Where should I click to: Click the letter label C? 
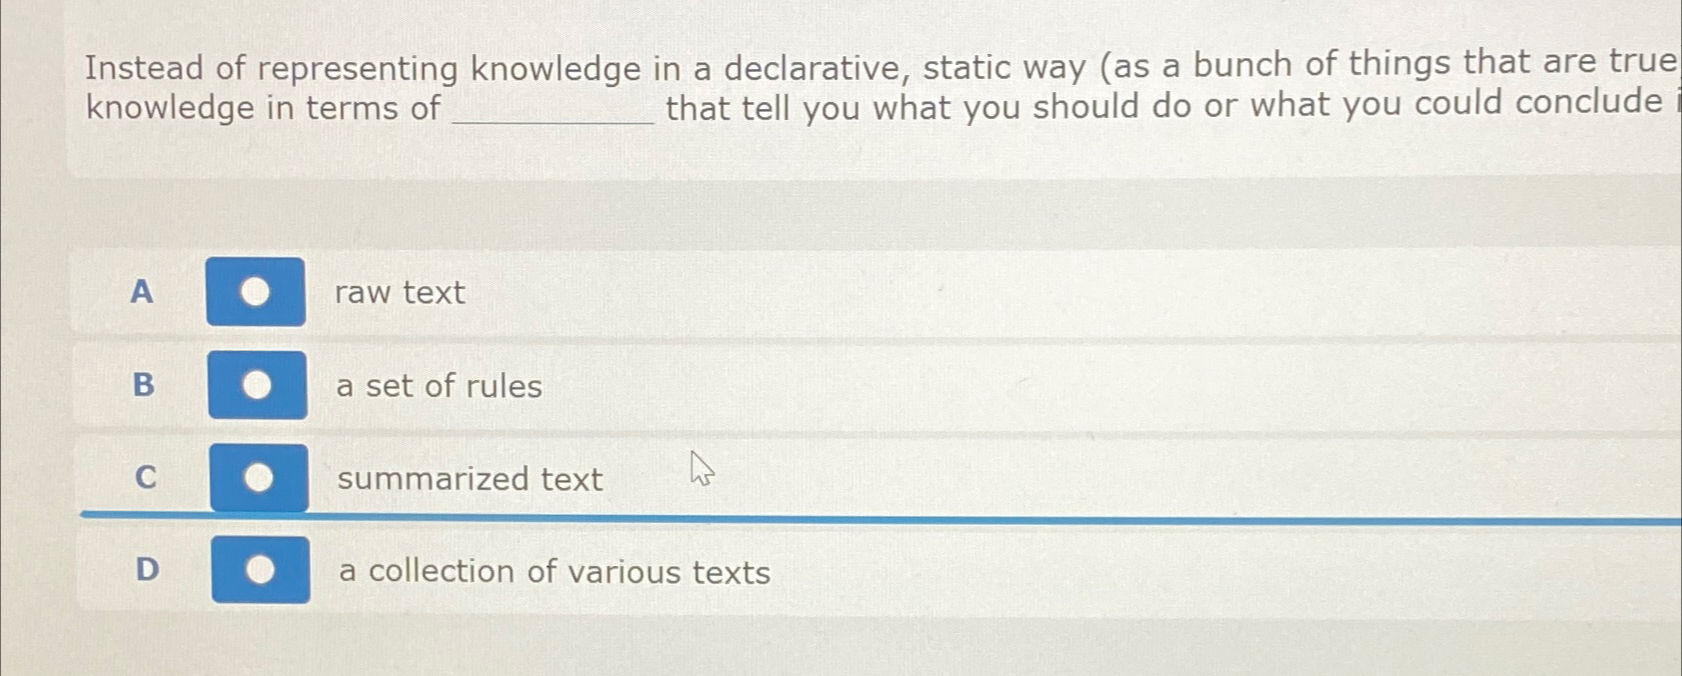146,479
